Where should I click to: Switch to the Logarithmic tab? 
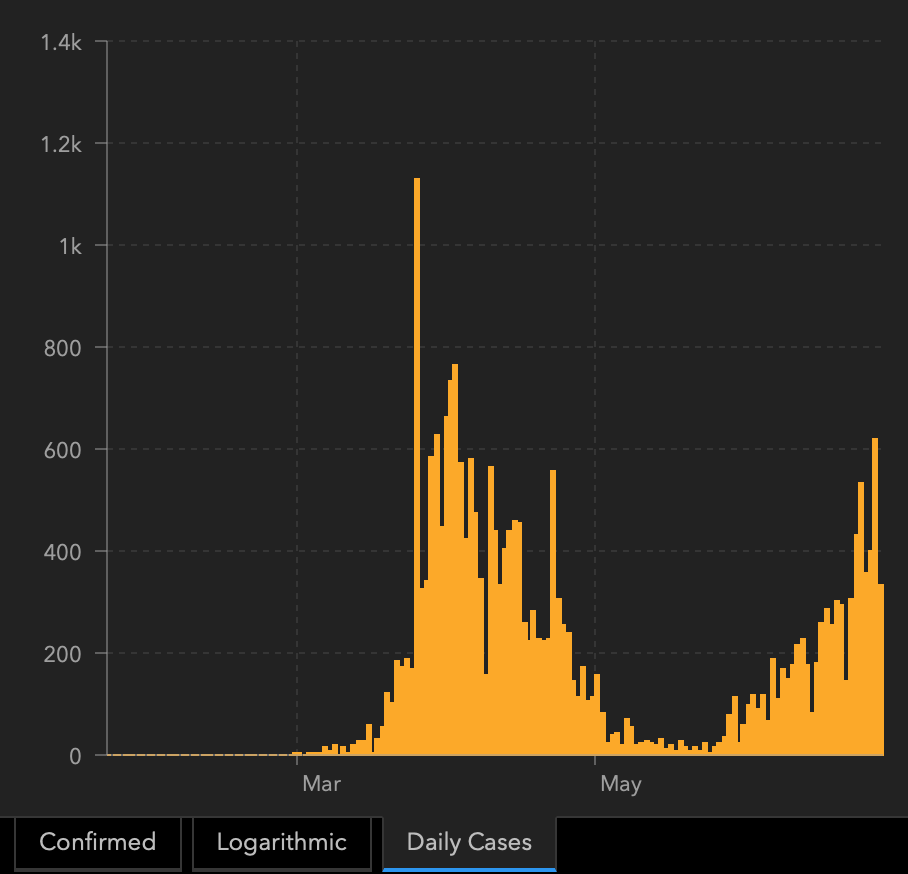pos(281,843)
